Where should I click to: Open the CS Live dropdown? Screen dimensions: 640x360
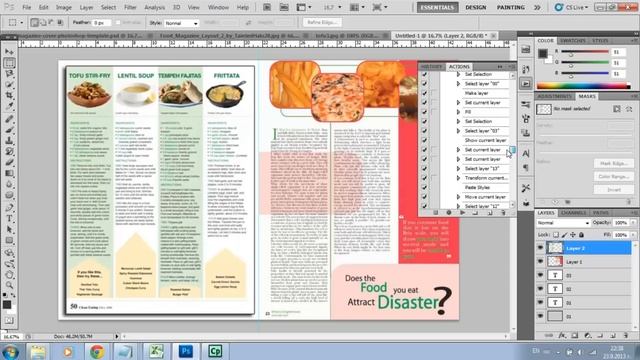[571, 7]
